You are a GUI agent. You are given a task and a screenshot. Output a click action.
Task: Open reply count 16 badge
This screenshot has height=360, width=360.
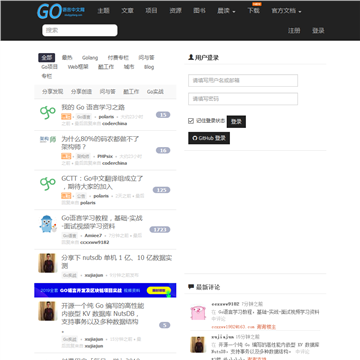pyautogui.click(x=163, y=150)
